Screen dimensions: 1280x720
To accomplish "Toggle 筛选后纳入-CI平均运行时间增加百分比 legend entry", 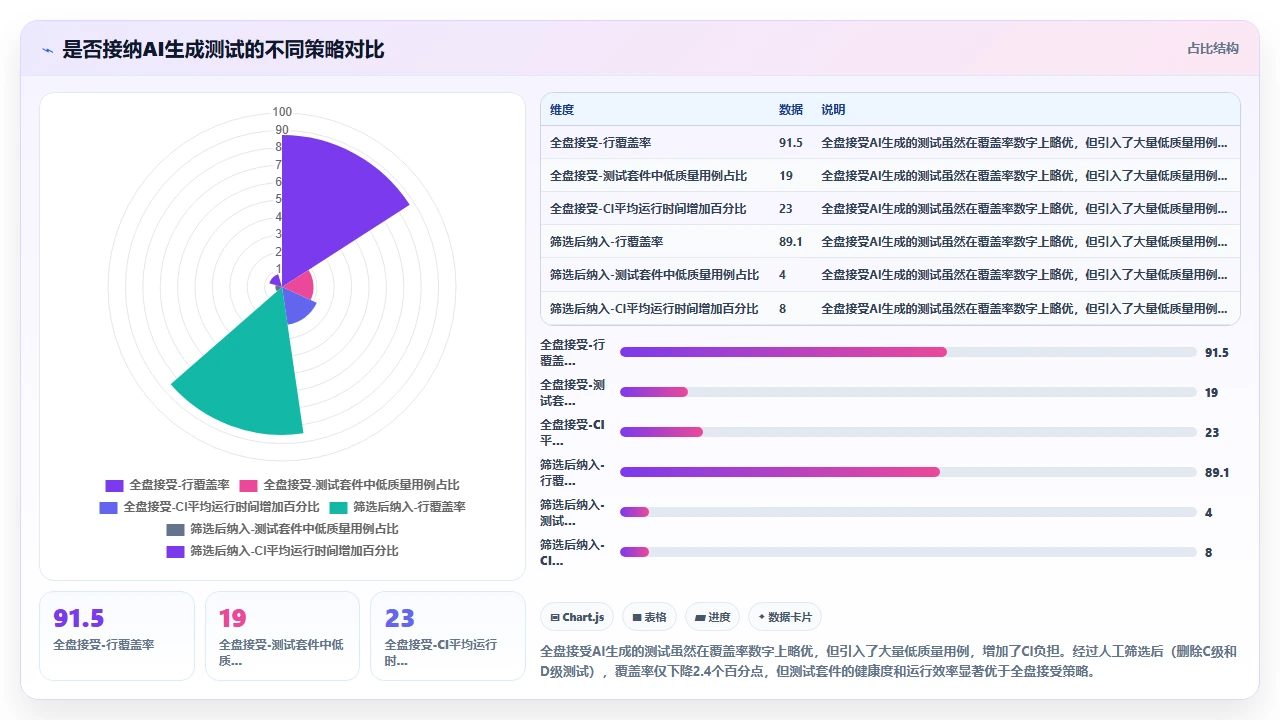I will [282, 551].
